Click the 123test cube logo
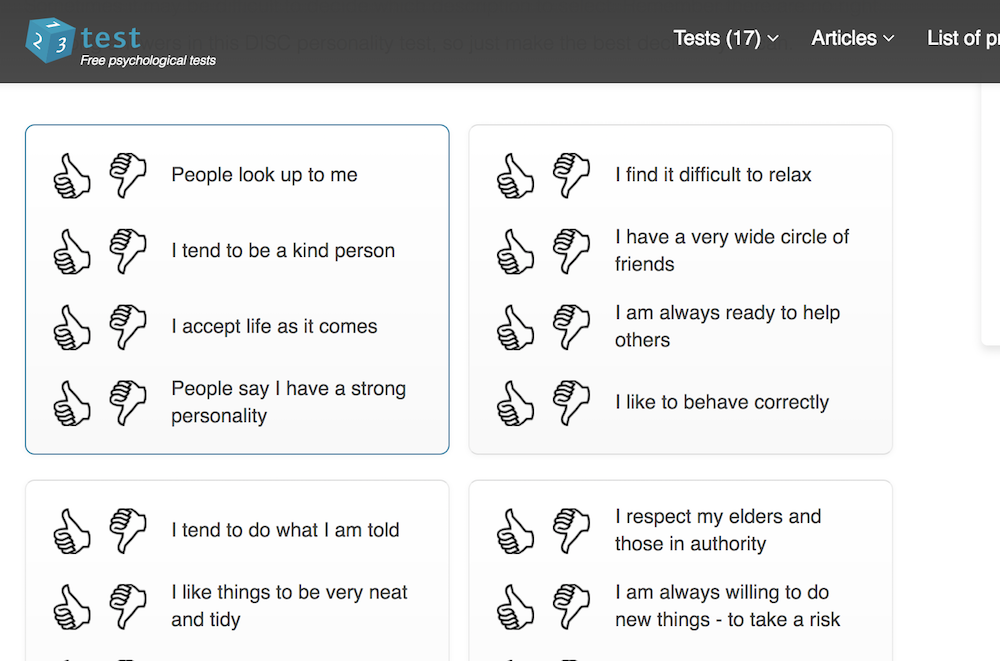This screenshot has width=1000, height=661. tap(50, 40)
